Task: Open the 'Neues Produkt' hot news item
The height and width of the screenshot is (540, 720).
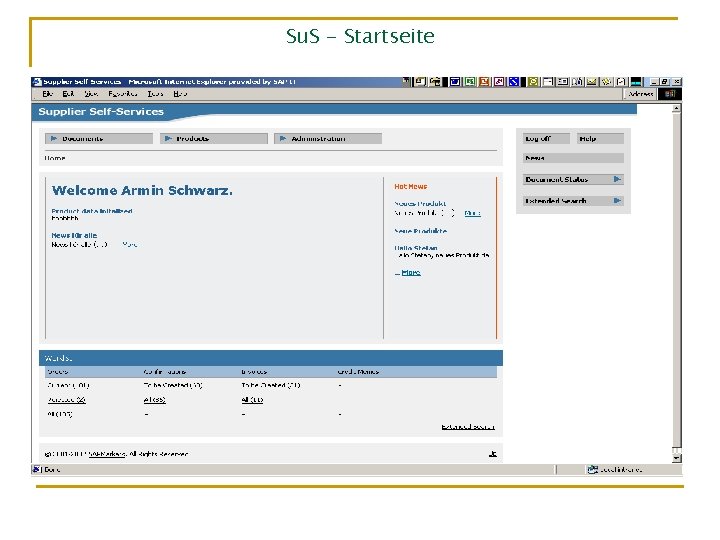Action: (420, 203)
